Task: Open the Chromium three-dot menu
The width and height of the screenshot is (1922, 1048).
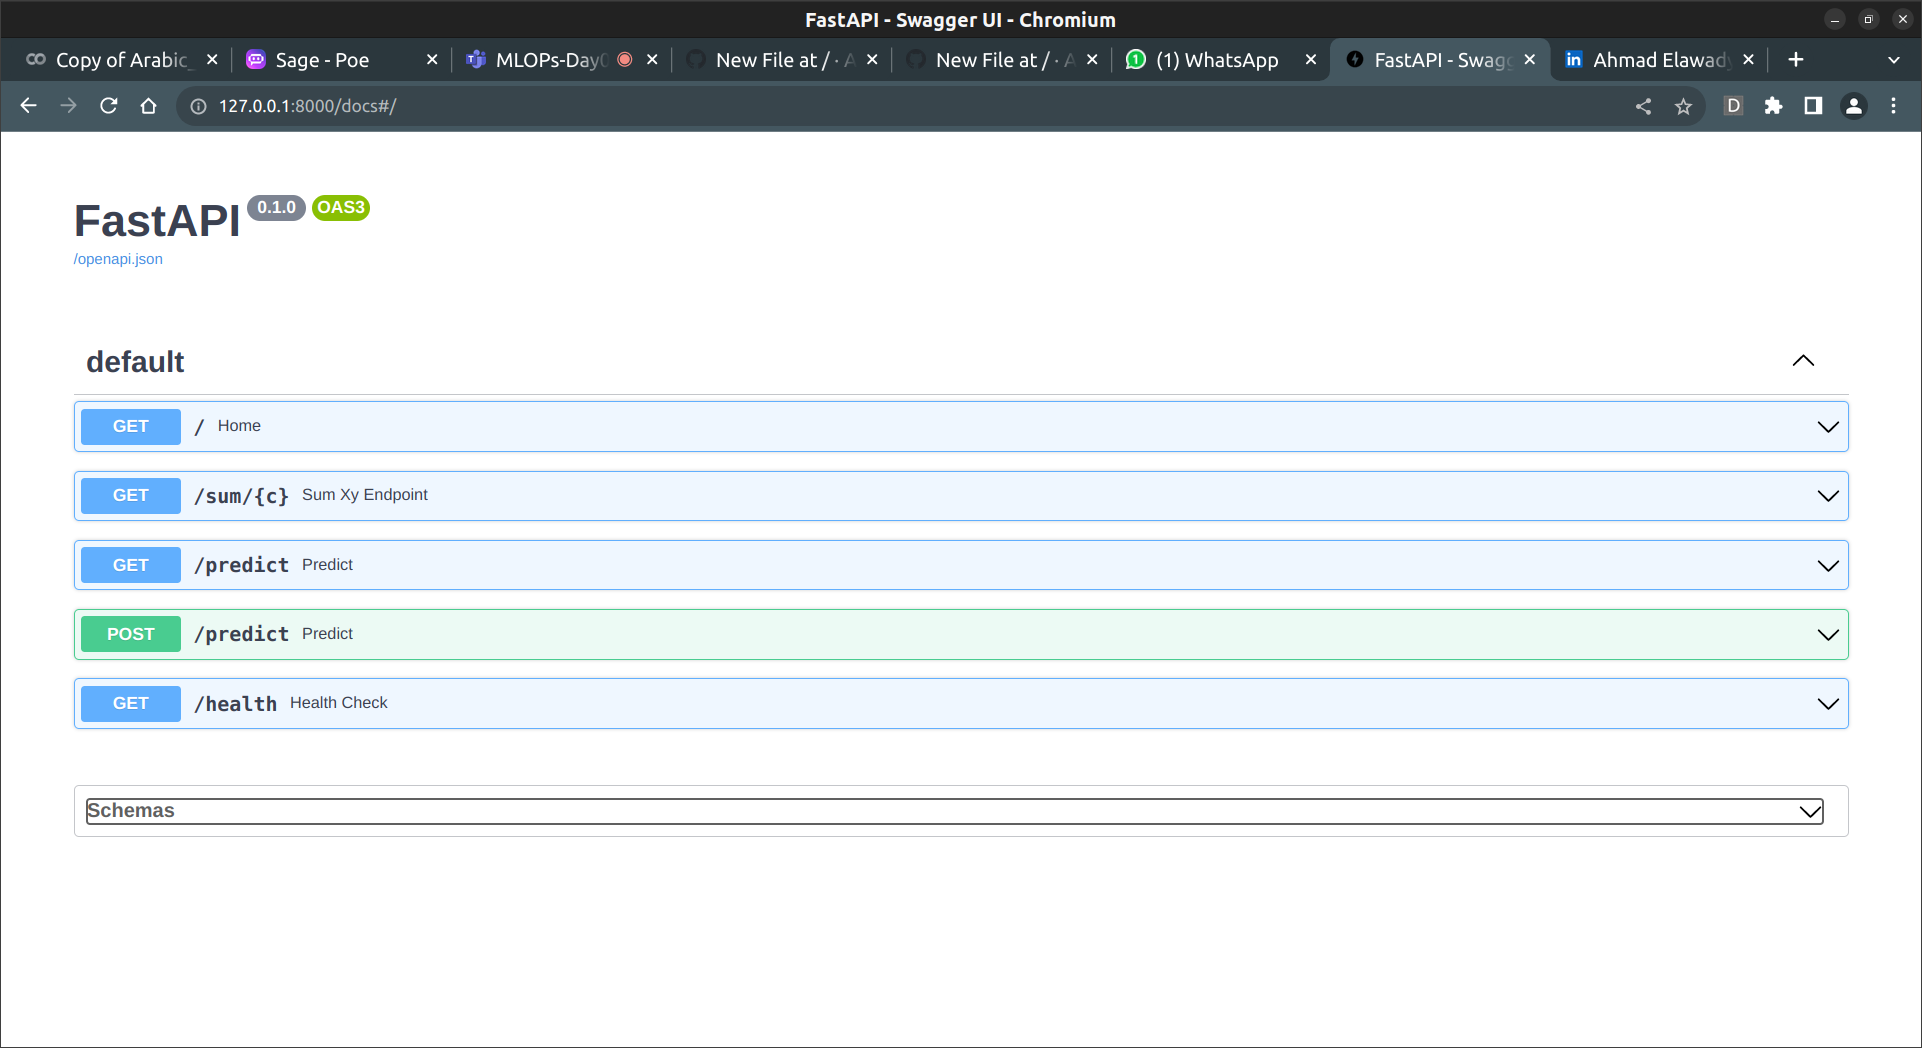Action: tap(1893, 106)
